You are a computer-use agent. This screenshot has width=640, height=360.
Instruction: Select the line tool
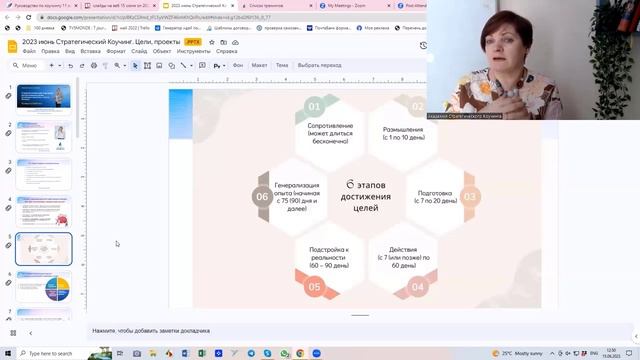pos(184,65)
